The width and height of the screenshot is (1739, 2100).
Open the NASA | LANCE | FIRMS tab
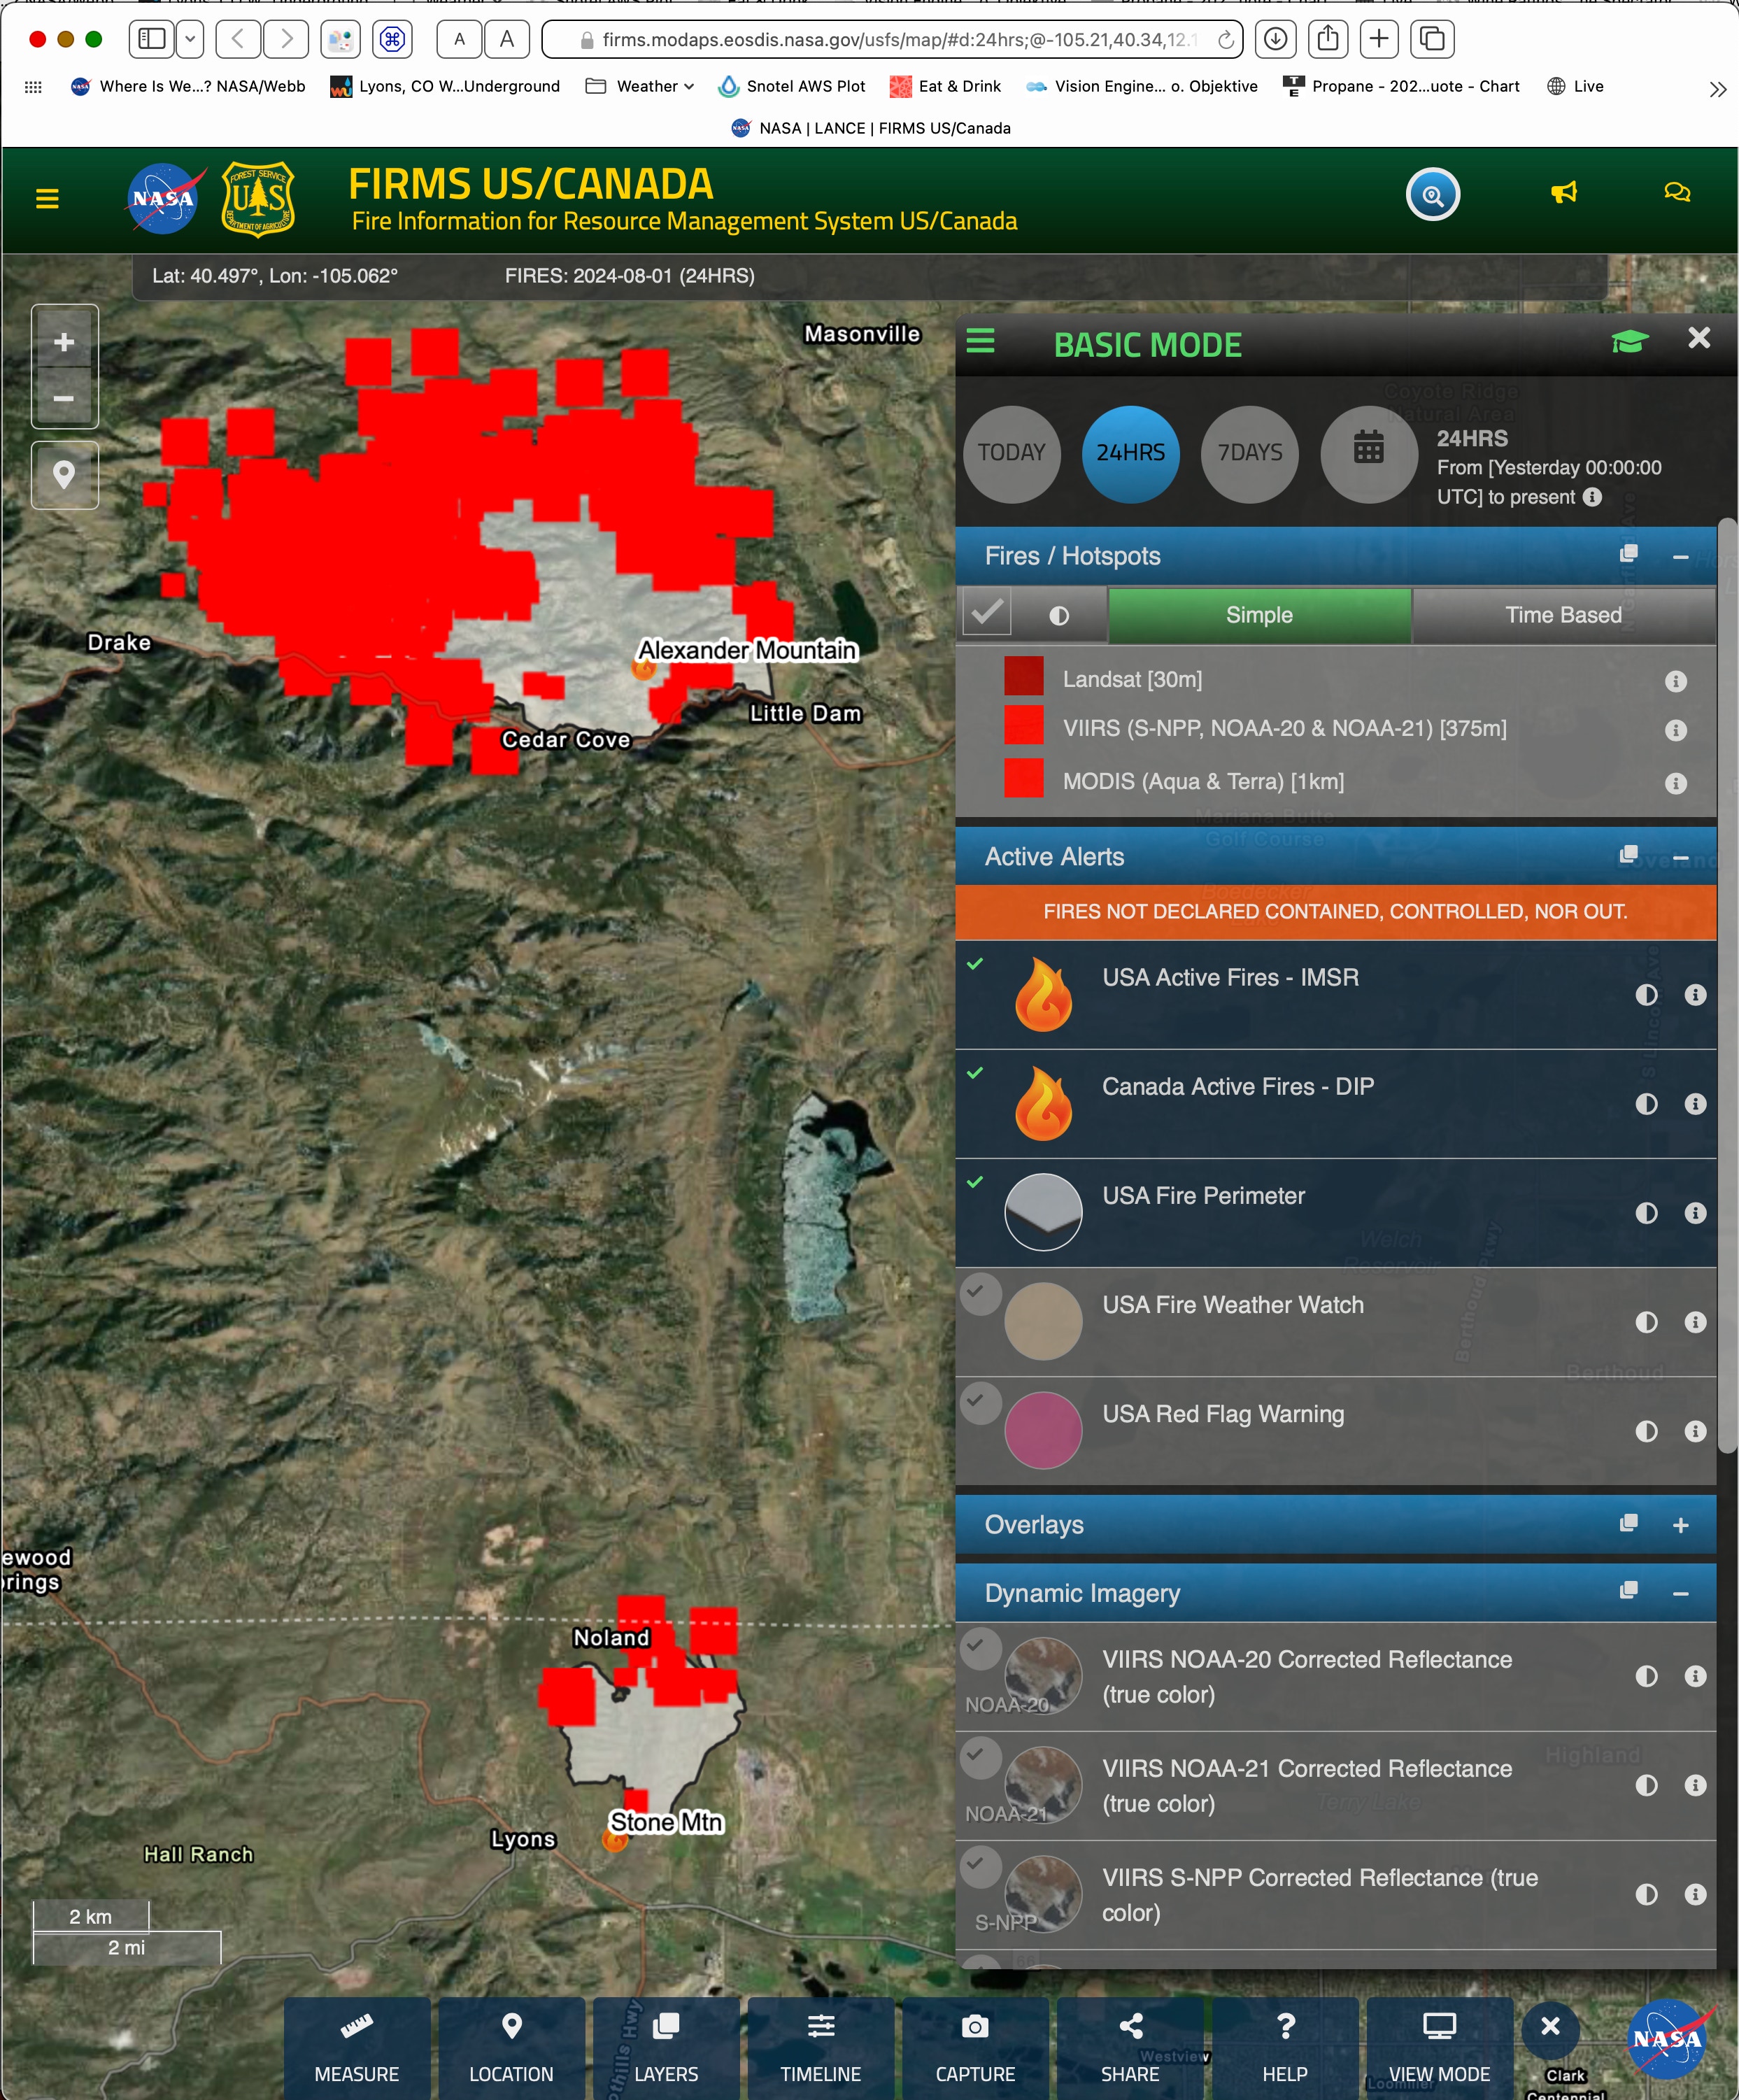(x=870, y=128)
